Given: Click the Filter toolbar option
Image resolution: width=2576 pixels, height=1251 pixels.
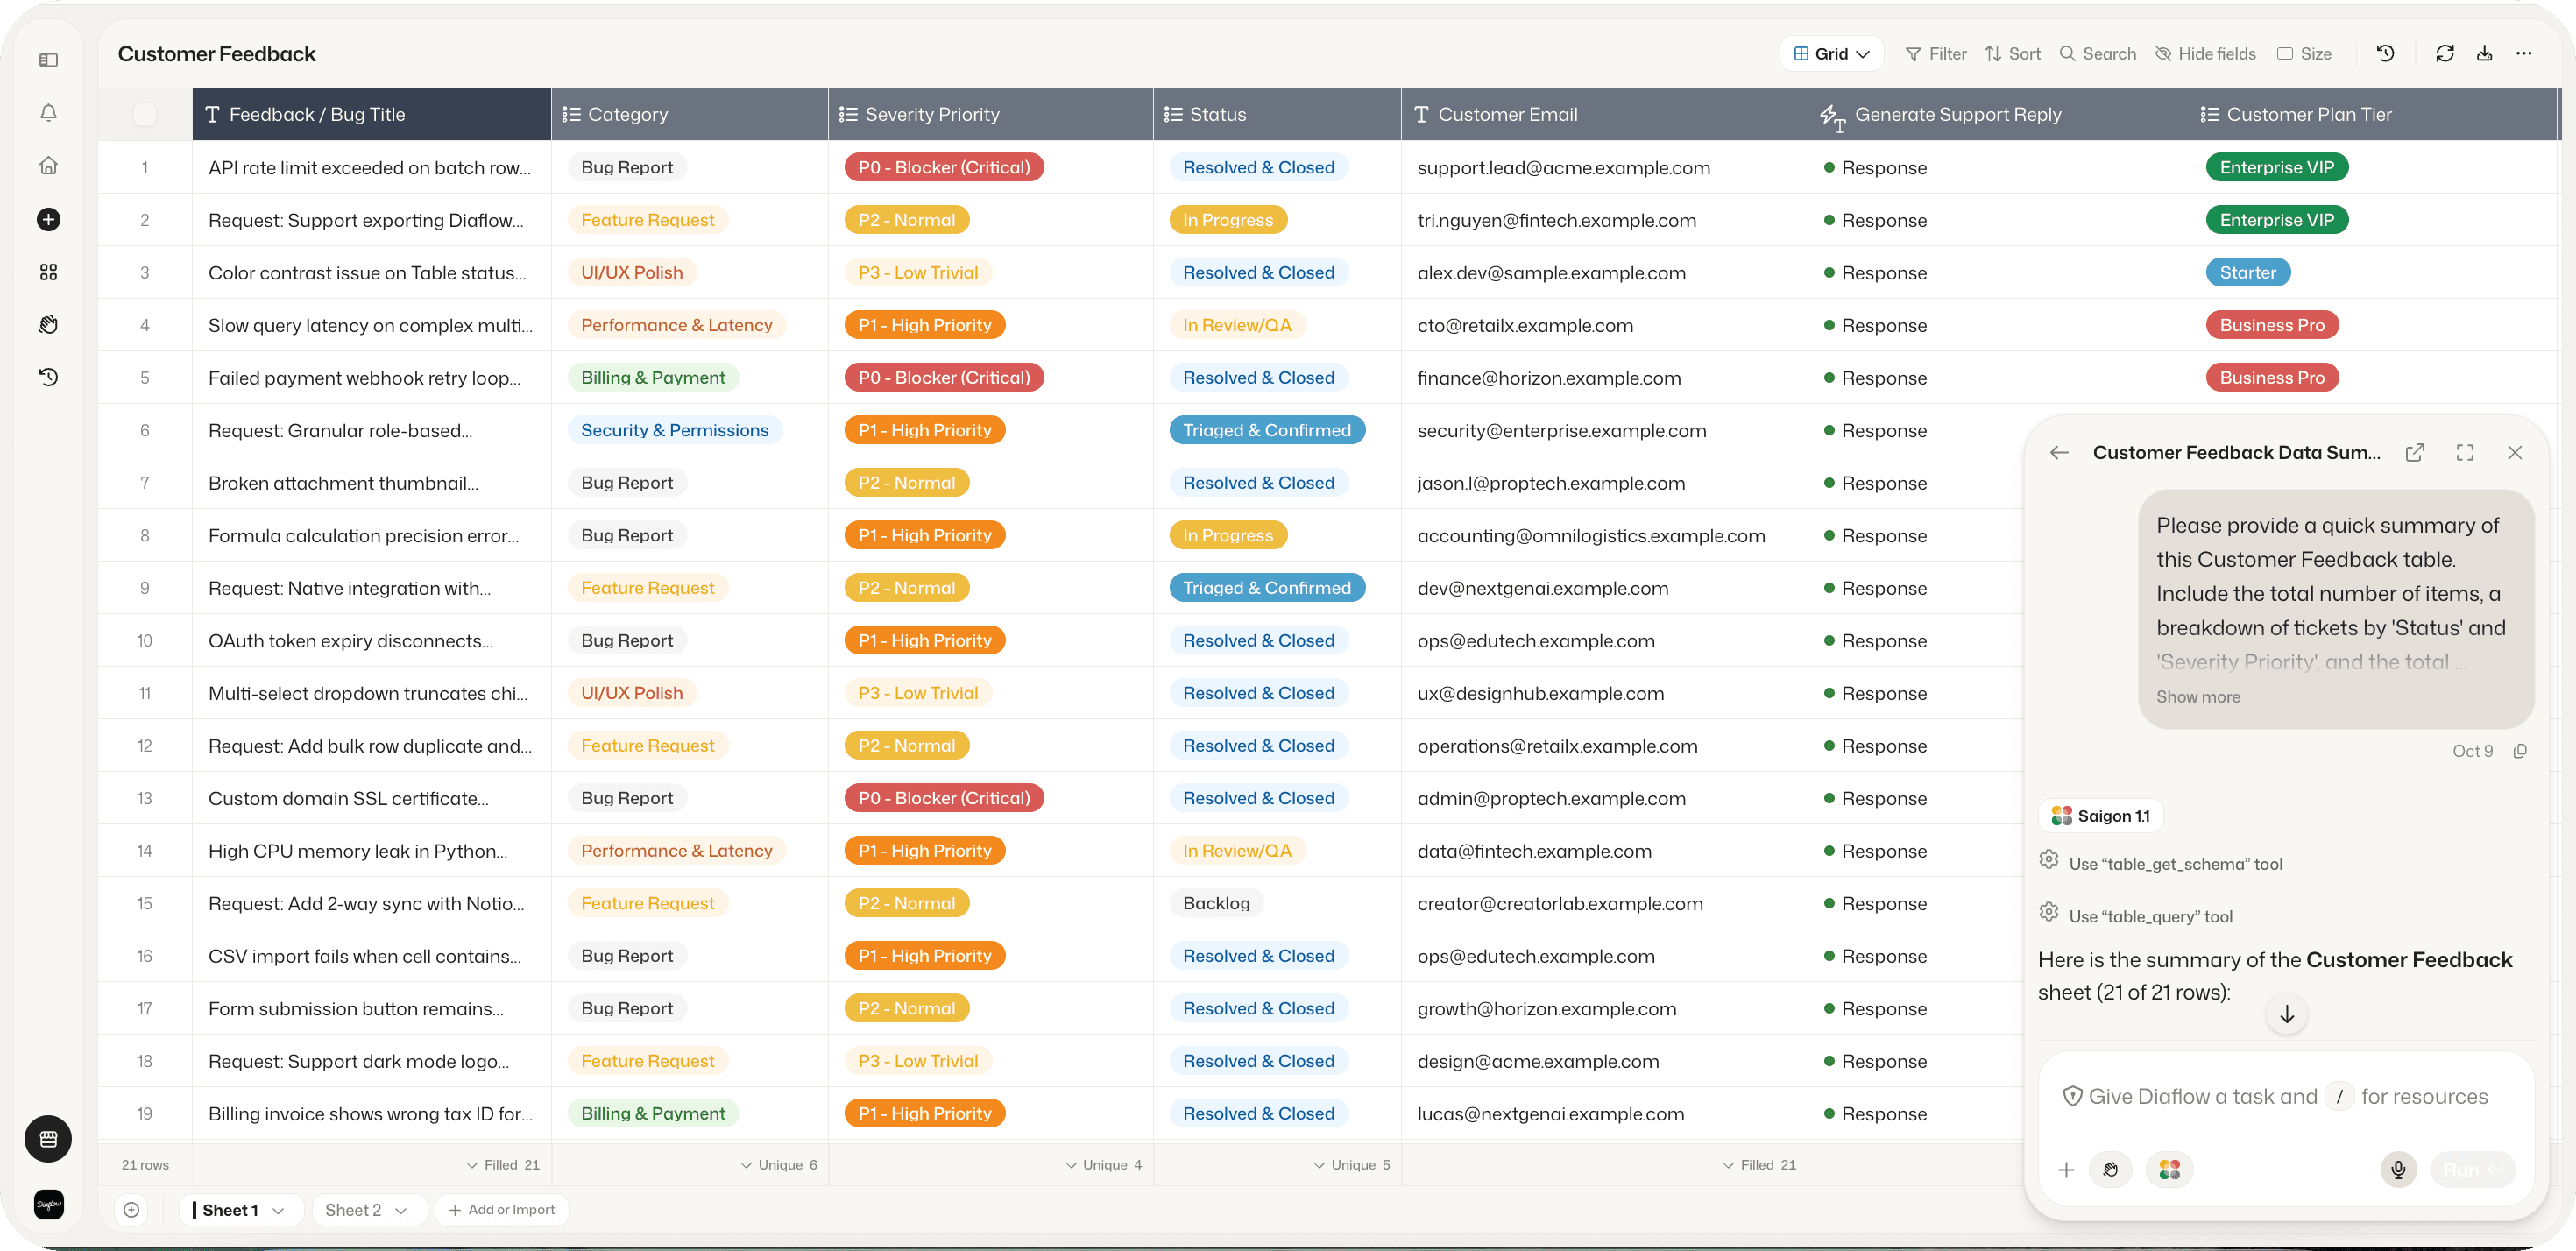Looking at the screenshot, I should click(x=1936, y=54).
